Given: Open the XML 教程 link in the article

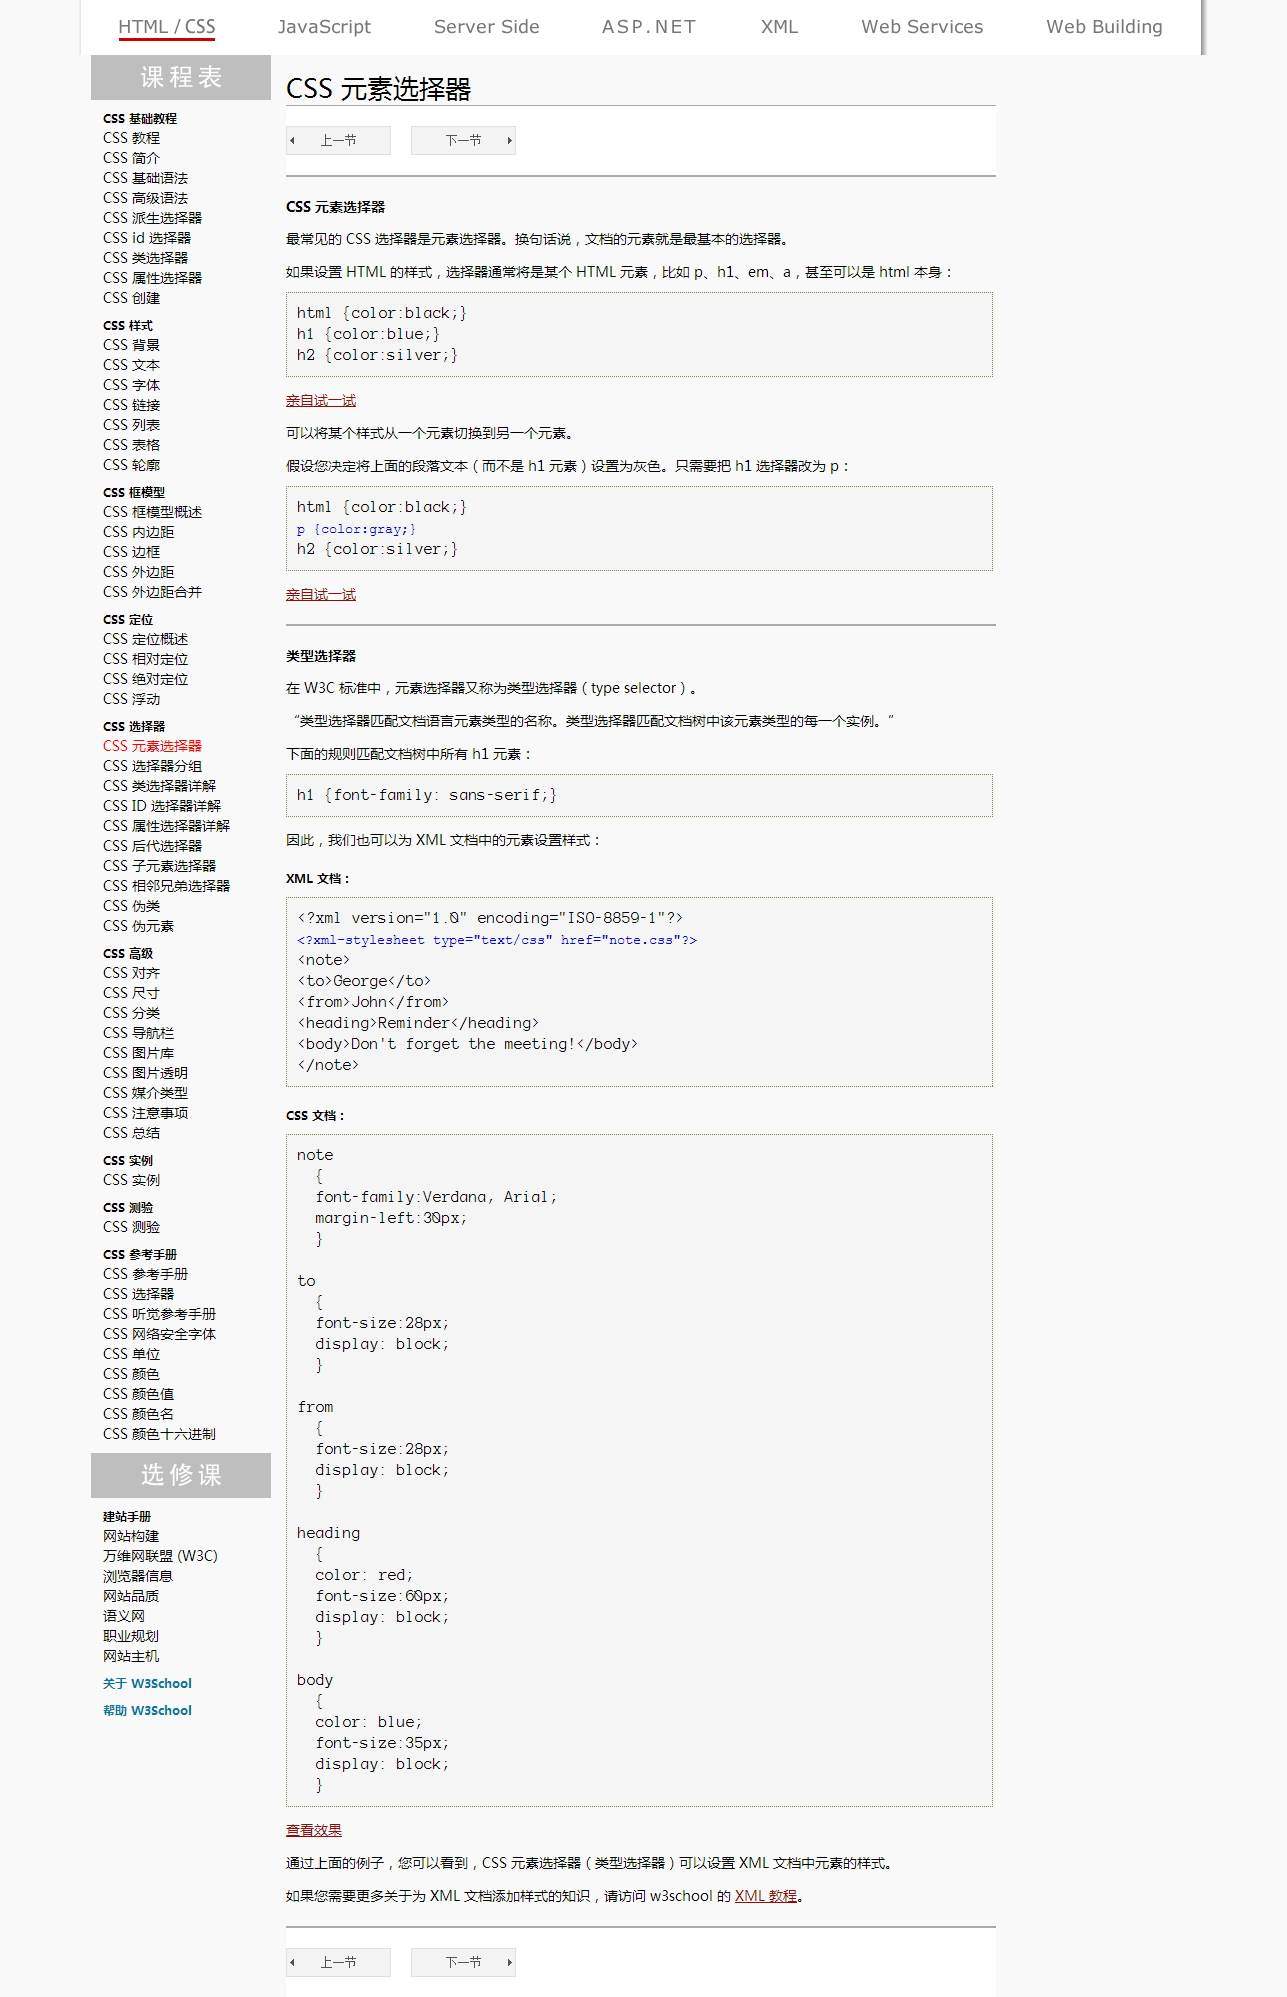Looking at the screenshot, I should click(766, 1896).
